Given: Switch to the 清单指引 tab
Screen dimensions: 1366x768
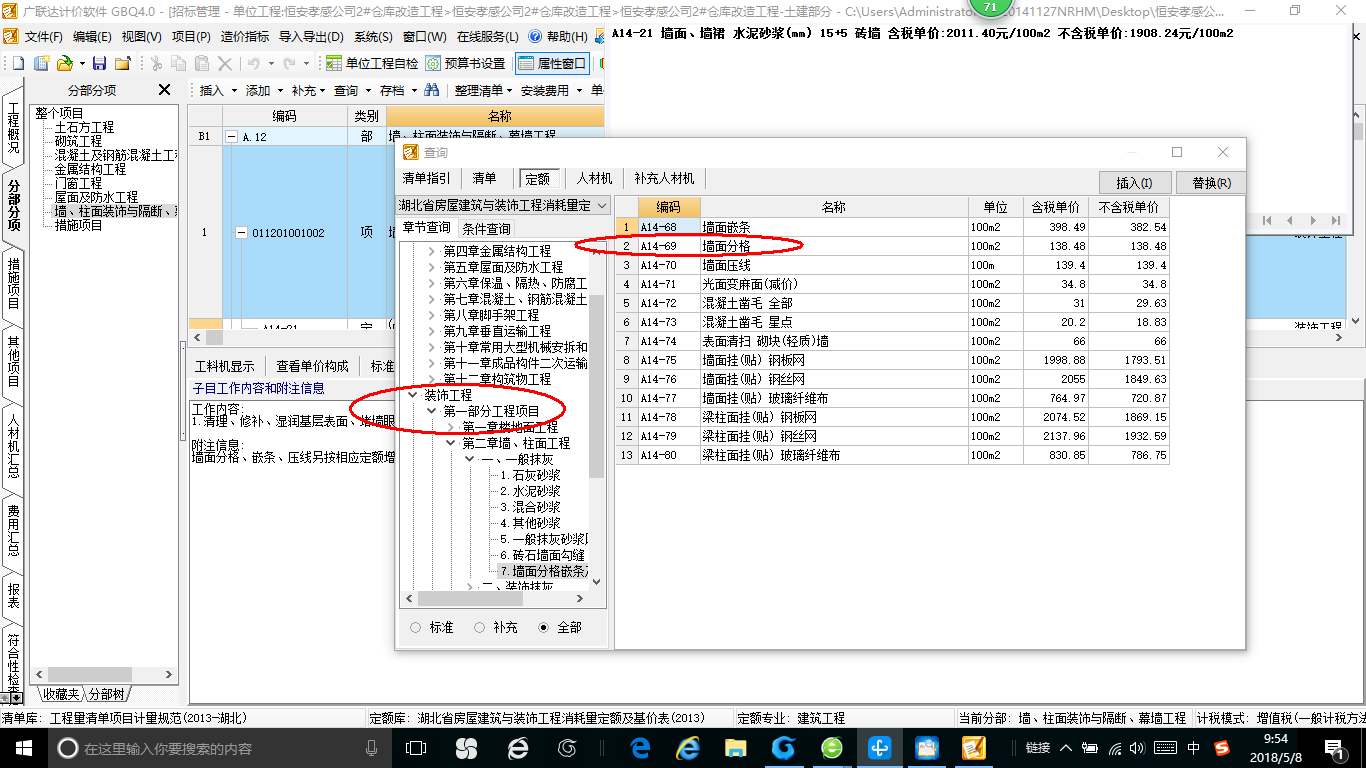Looking at the screenshot, I should pos(427,178).
